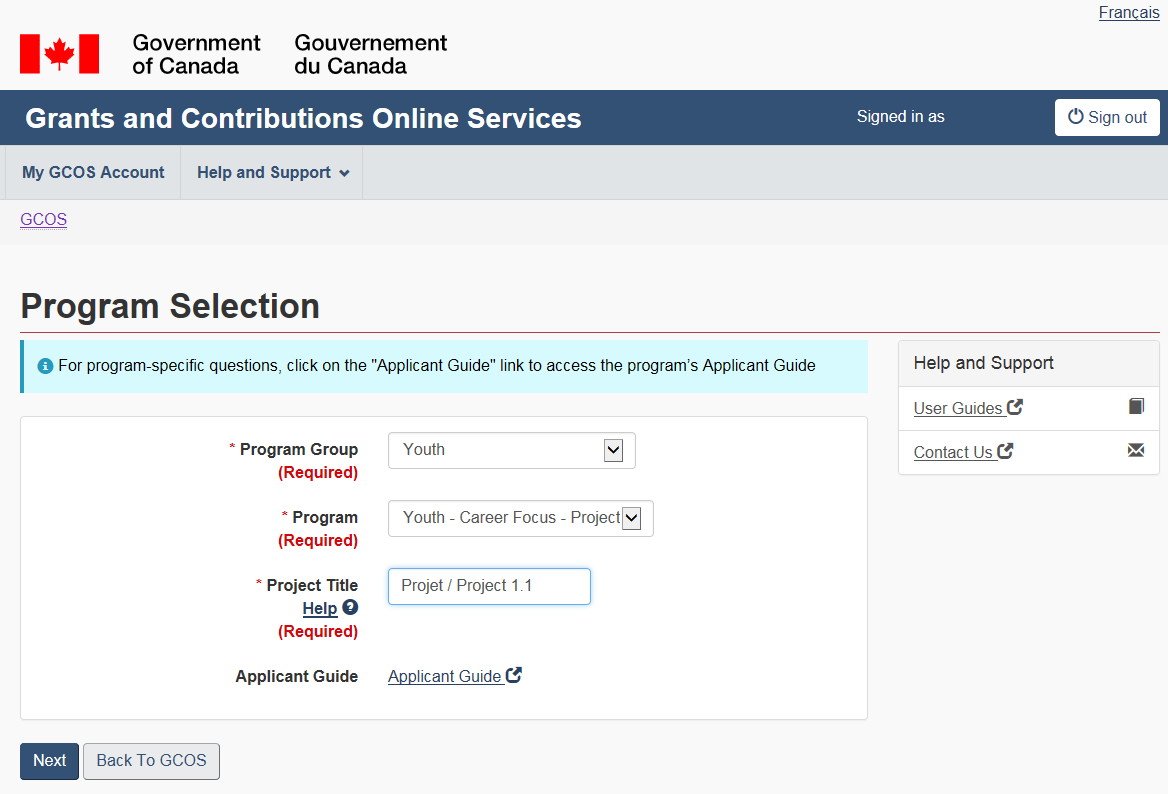This screenshot has width=1168, height=794.
Task: Focus the Project Title text field
Action: (x=489, y=586)
